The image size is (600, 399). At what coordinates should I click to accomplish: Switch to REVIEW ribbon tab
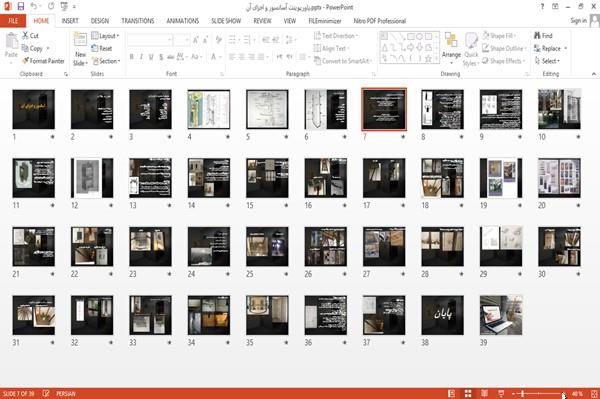click(262, 21)
